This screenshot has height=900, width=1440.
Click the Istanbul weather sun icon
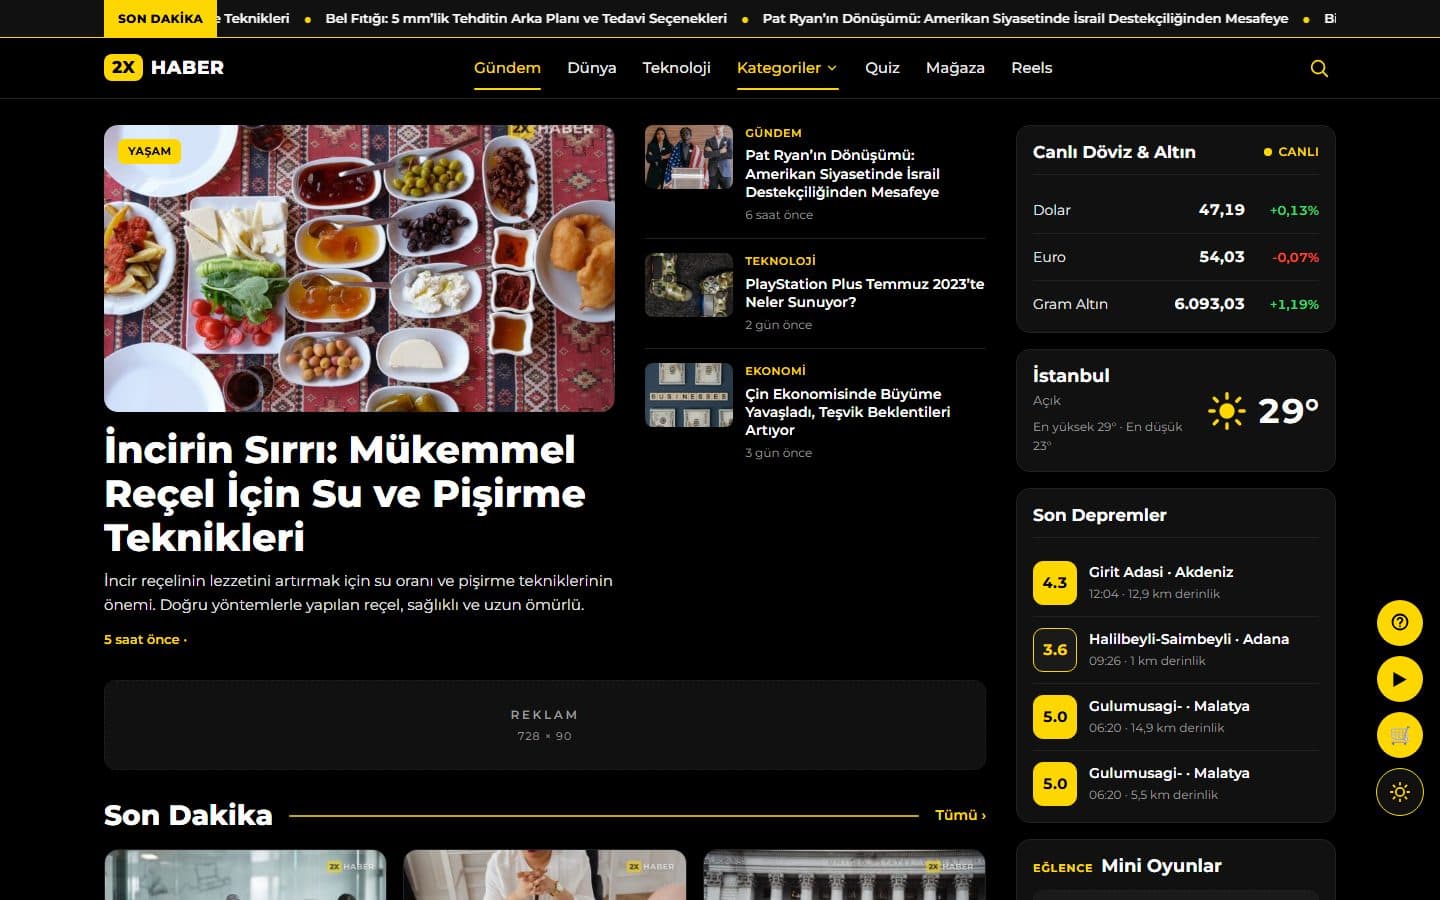click(x=1226, y=411)
